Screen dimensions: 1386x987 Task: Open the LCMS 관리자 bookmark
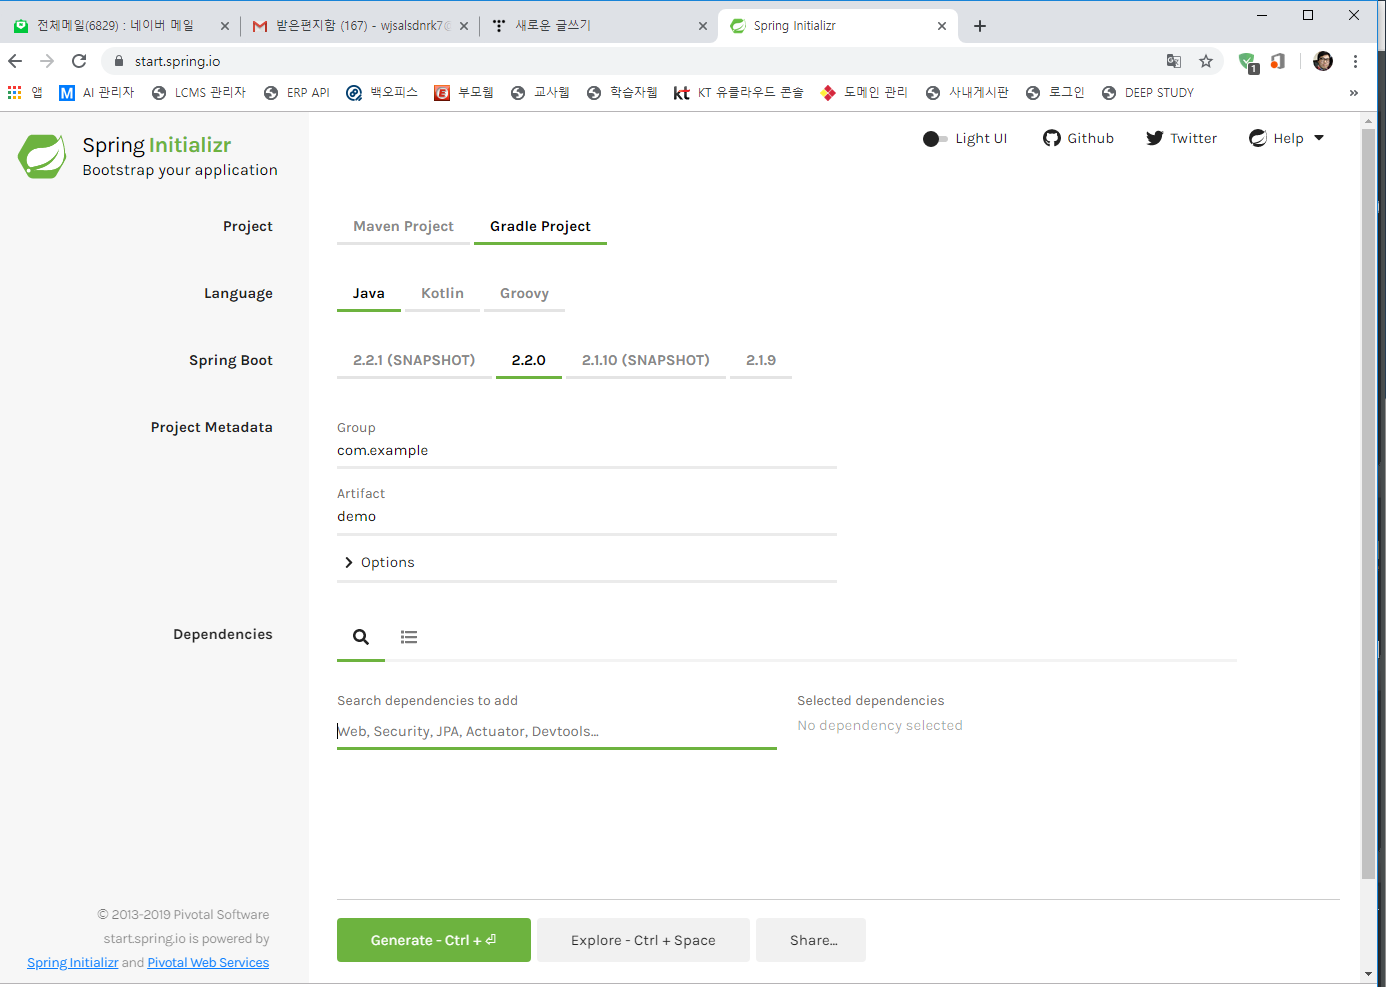tap(199, 93)
